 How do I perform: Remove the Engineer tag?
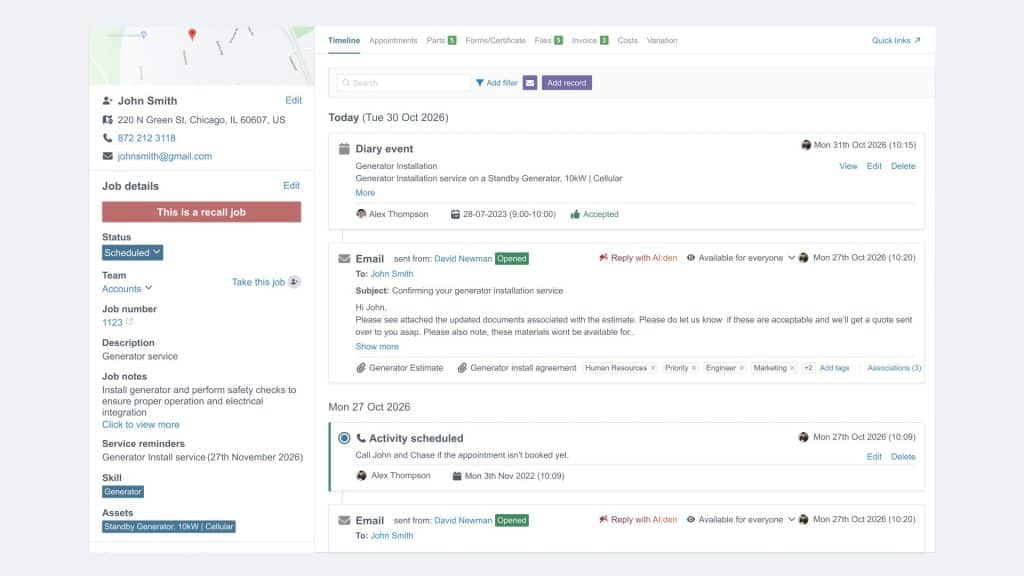coord(741,368)
